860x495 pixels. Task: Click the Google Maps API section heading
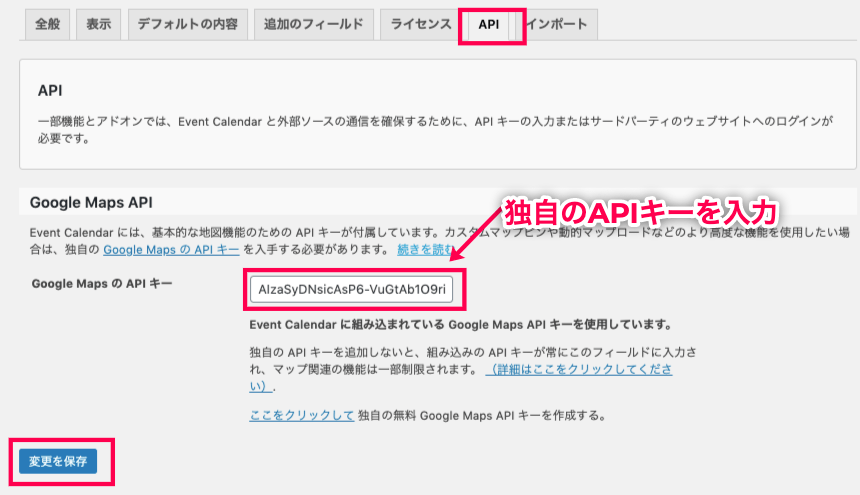coord(90,202)
